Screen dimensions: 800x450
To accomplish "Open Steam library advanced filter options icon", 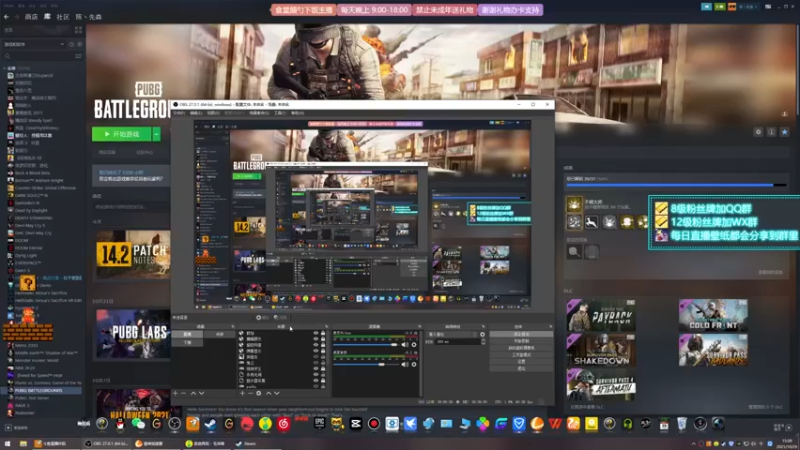I will (x=78, y=56).
